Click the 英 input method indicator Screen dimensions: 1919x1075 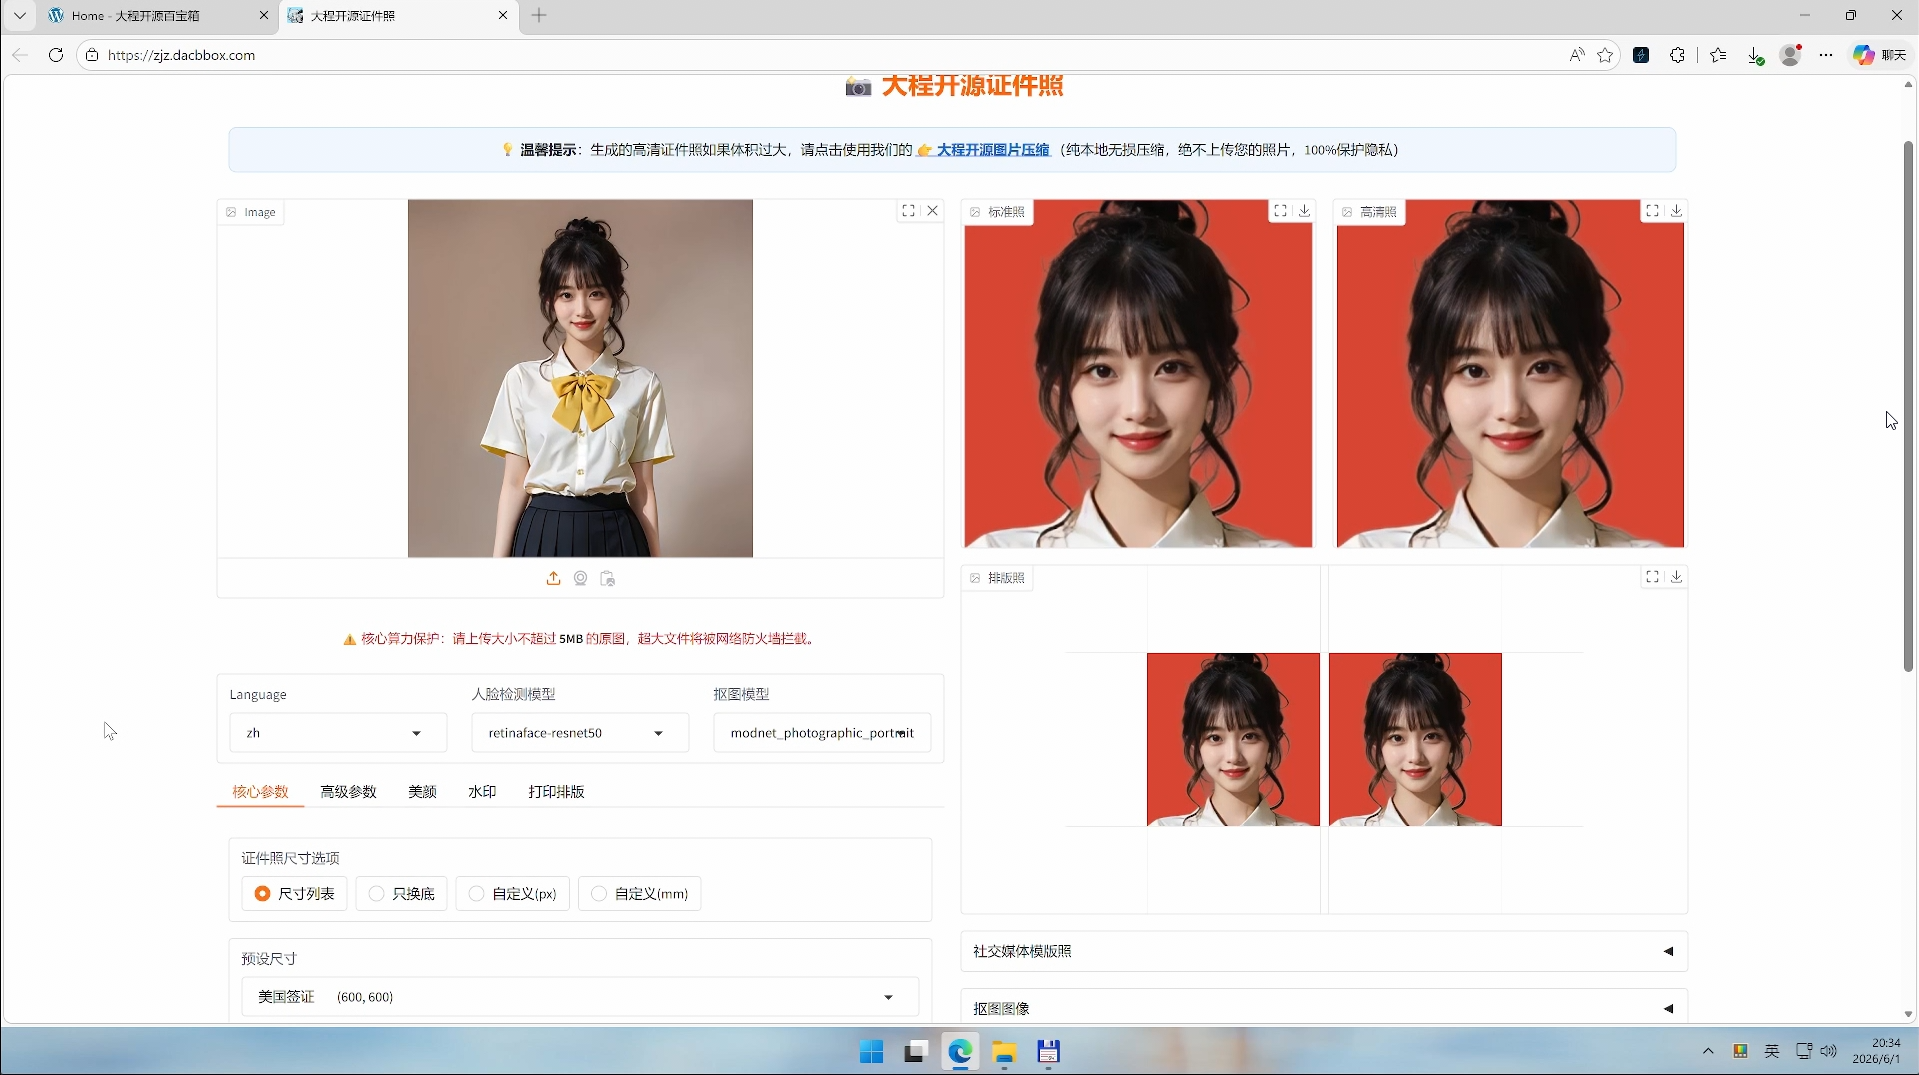pos(1772,1051)
